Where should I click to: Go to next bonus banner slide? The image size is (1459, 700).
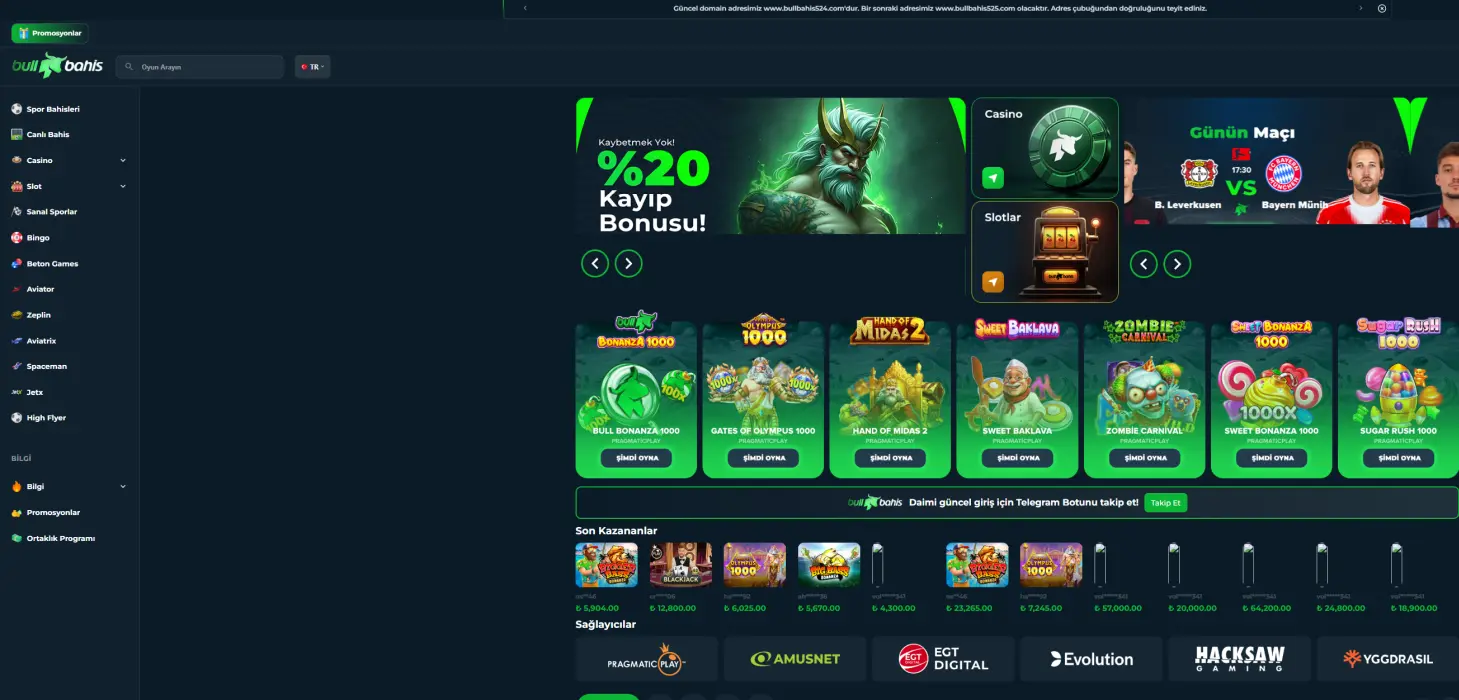coord(628,263)
